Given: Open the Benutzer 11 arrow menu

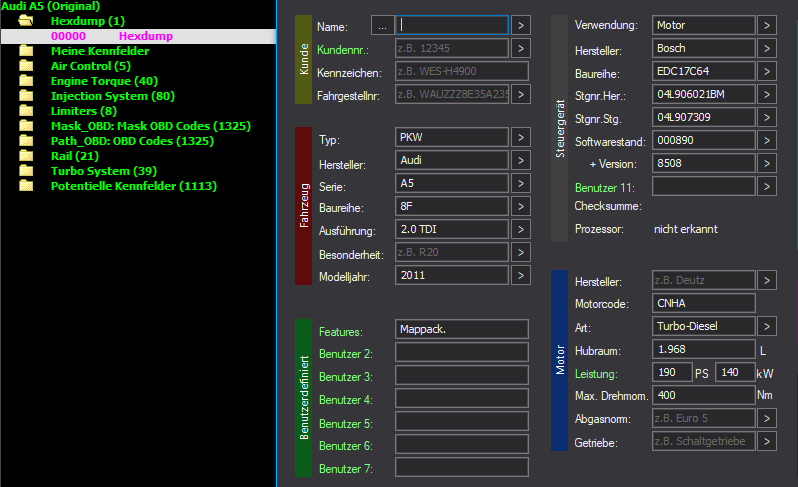Looking at the screenshot, I should coord(767,186).
